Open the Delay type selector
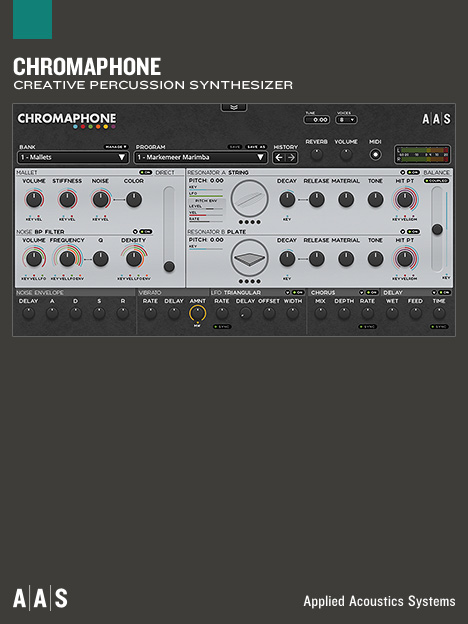 434,292
